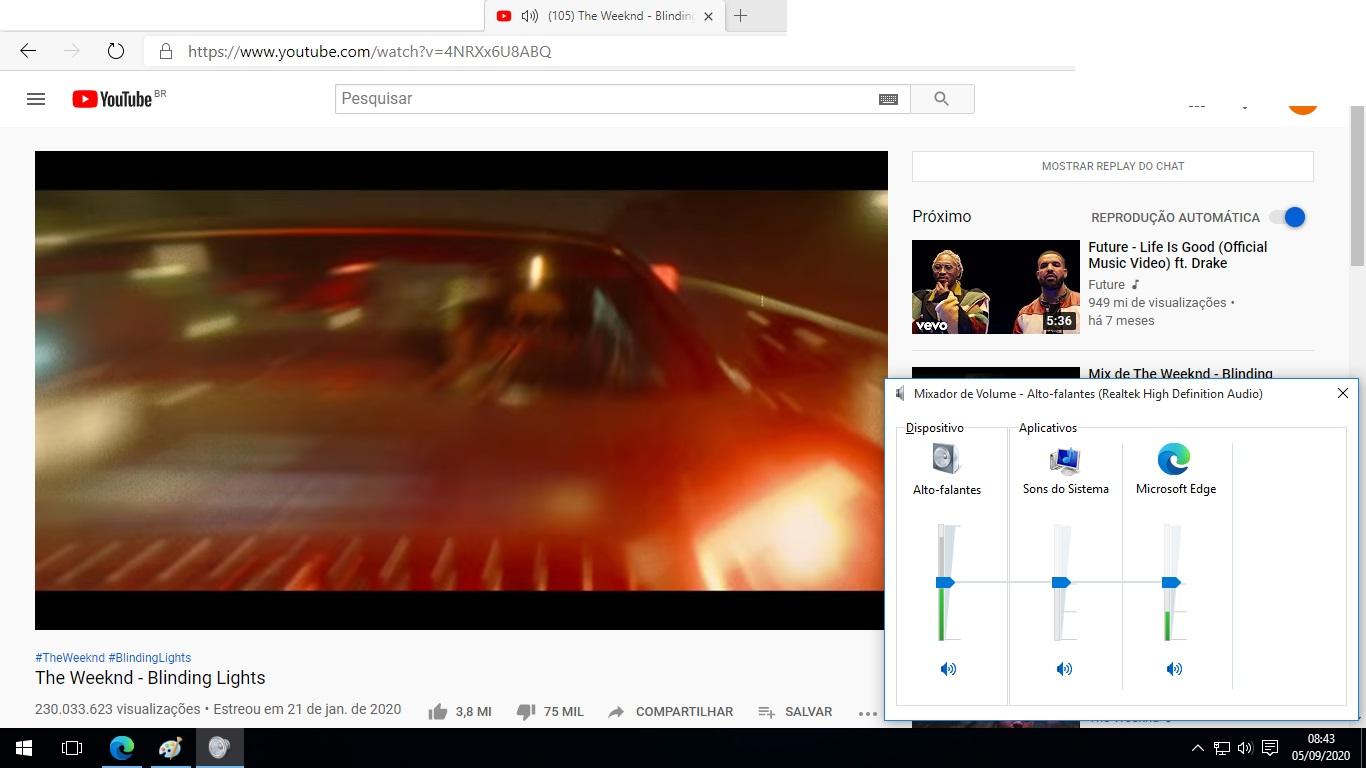Click Sons do Sistema icon in mixer
Viewport: 1366px width, 768px height.
[1065, 460]
